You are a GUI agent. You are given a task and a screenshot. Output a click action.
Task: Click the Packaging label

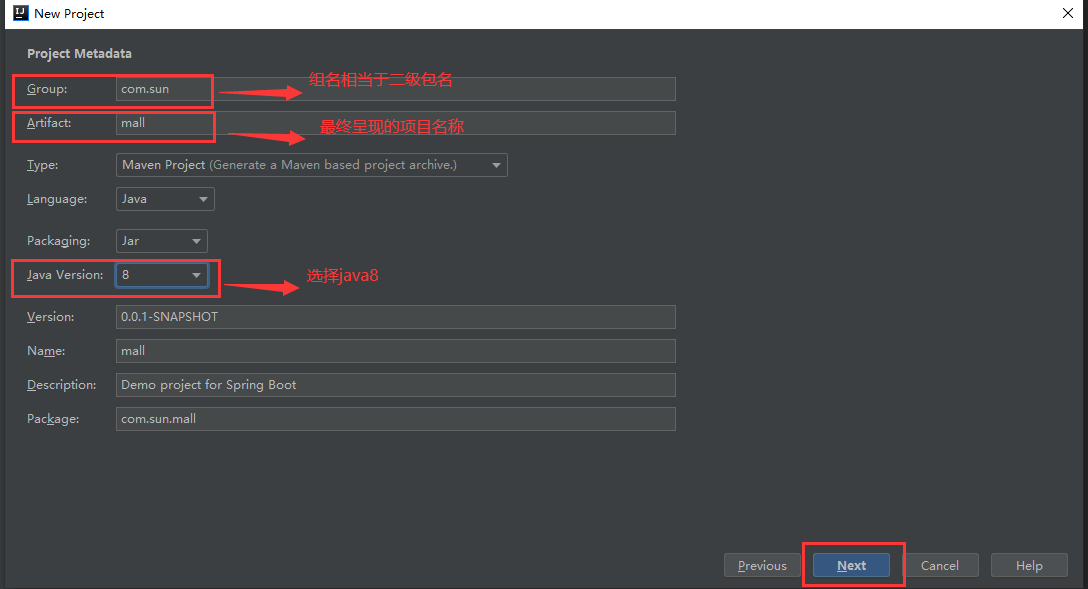59,241
